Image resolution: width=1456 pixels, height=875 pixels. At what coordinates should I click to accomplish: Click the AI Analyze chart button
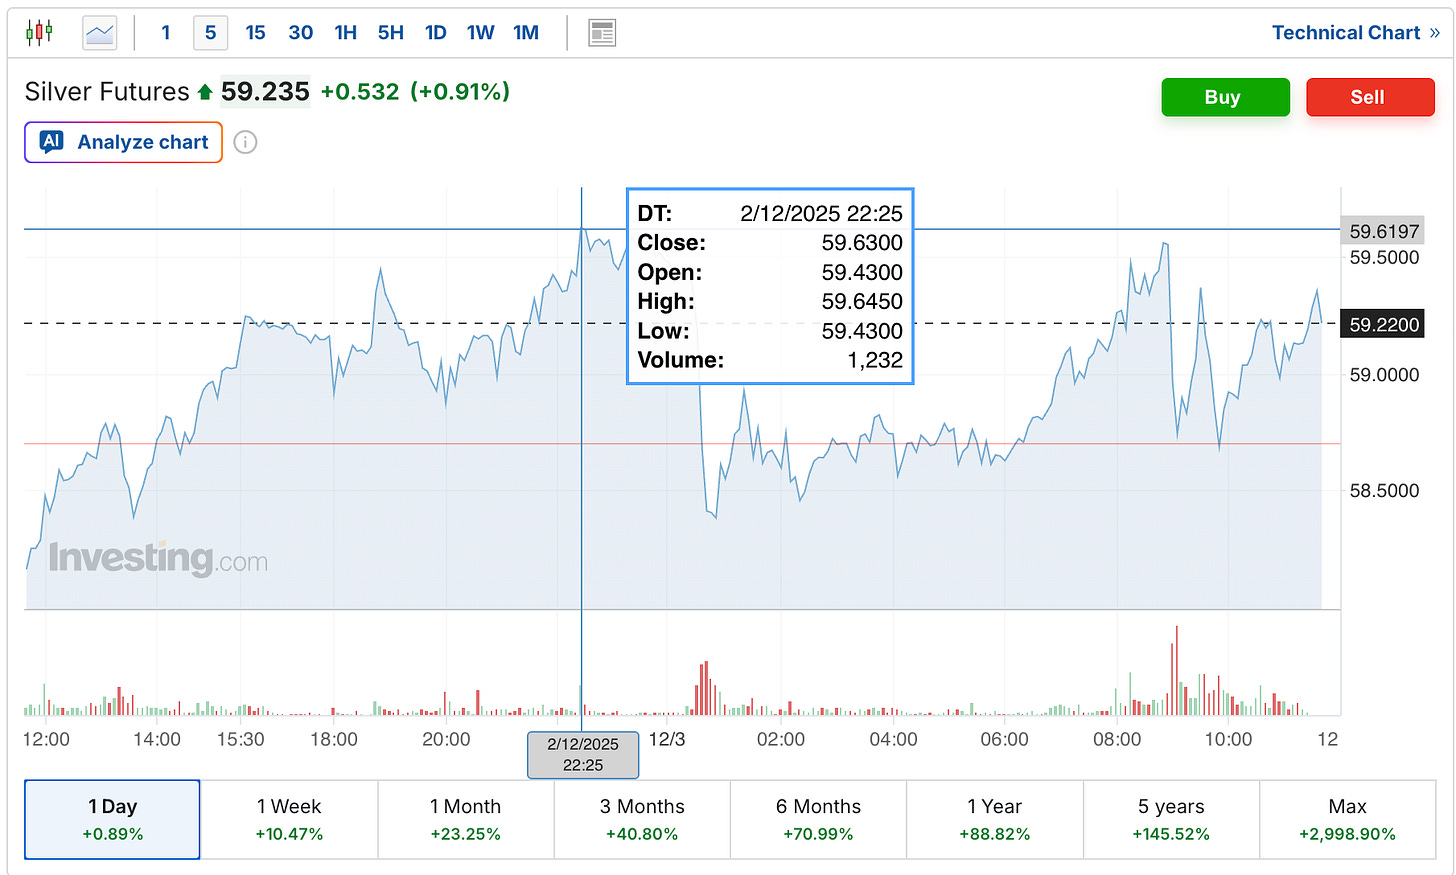tap(124, 142)
